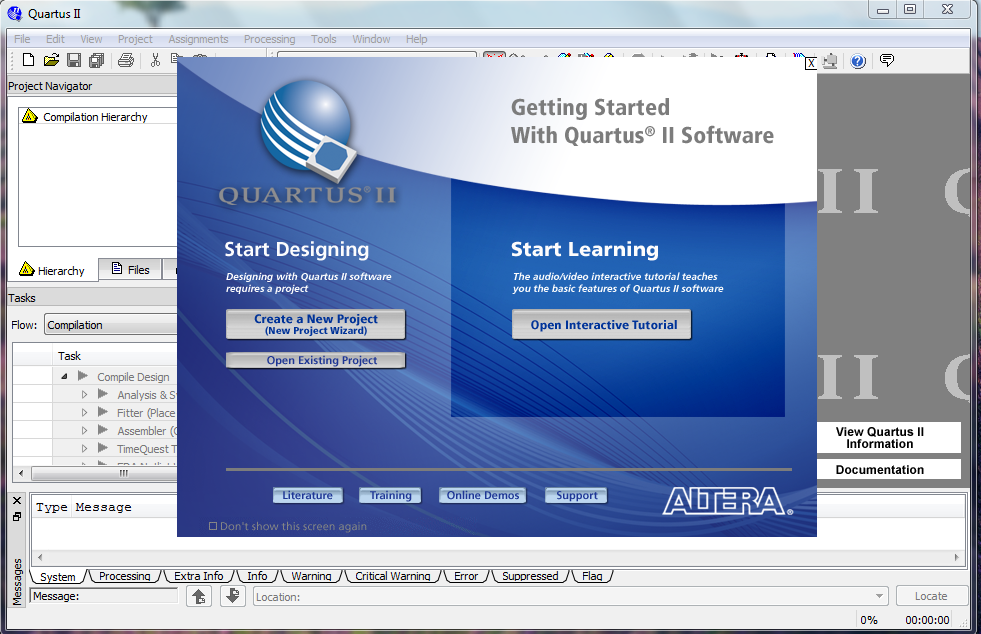Select the Error messages tab
Image resolution: width=981 pixels, height=634 pixels.
click(466, 576)
